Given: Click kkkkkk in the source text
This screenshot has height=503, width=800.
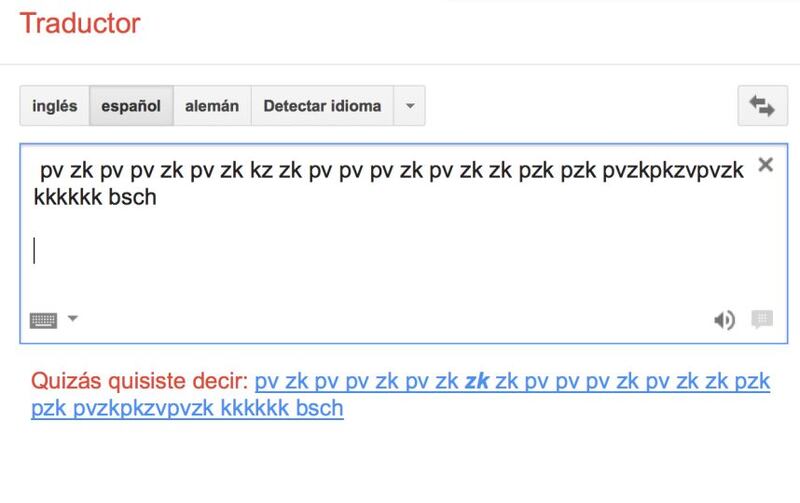Looking at the screenshot, I should pyautogui.click(x=68, y=197).
